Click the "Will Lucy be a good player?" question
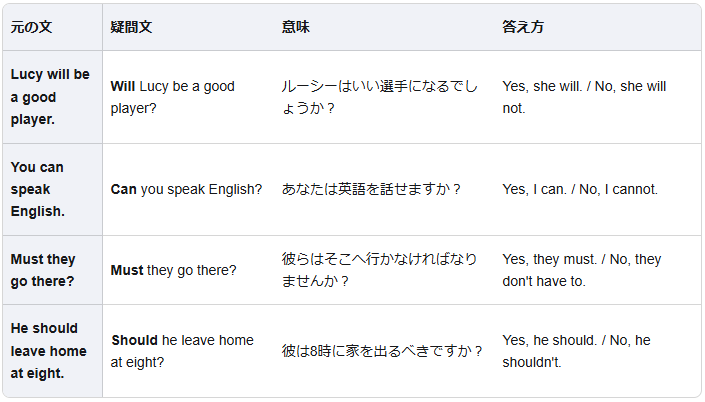 [x=172, y=97]
